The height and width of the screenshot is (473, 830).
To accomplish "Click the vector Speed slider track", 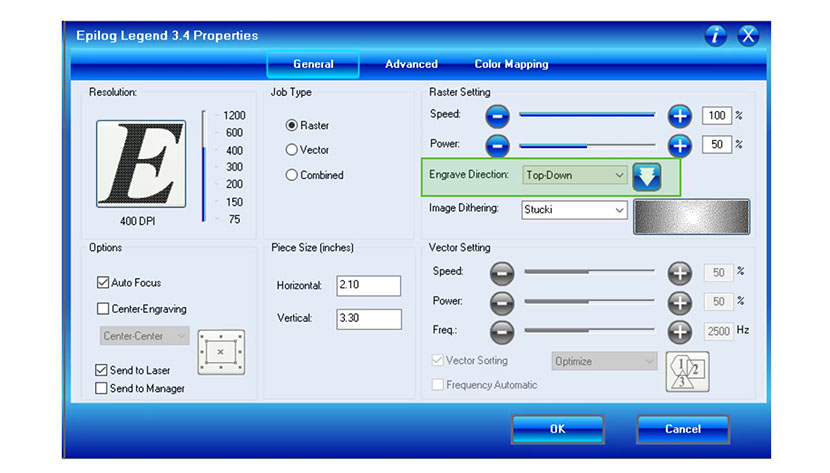I will pyautogui.click(x=589, y=271).
